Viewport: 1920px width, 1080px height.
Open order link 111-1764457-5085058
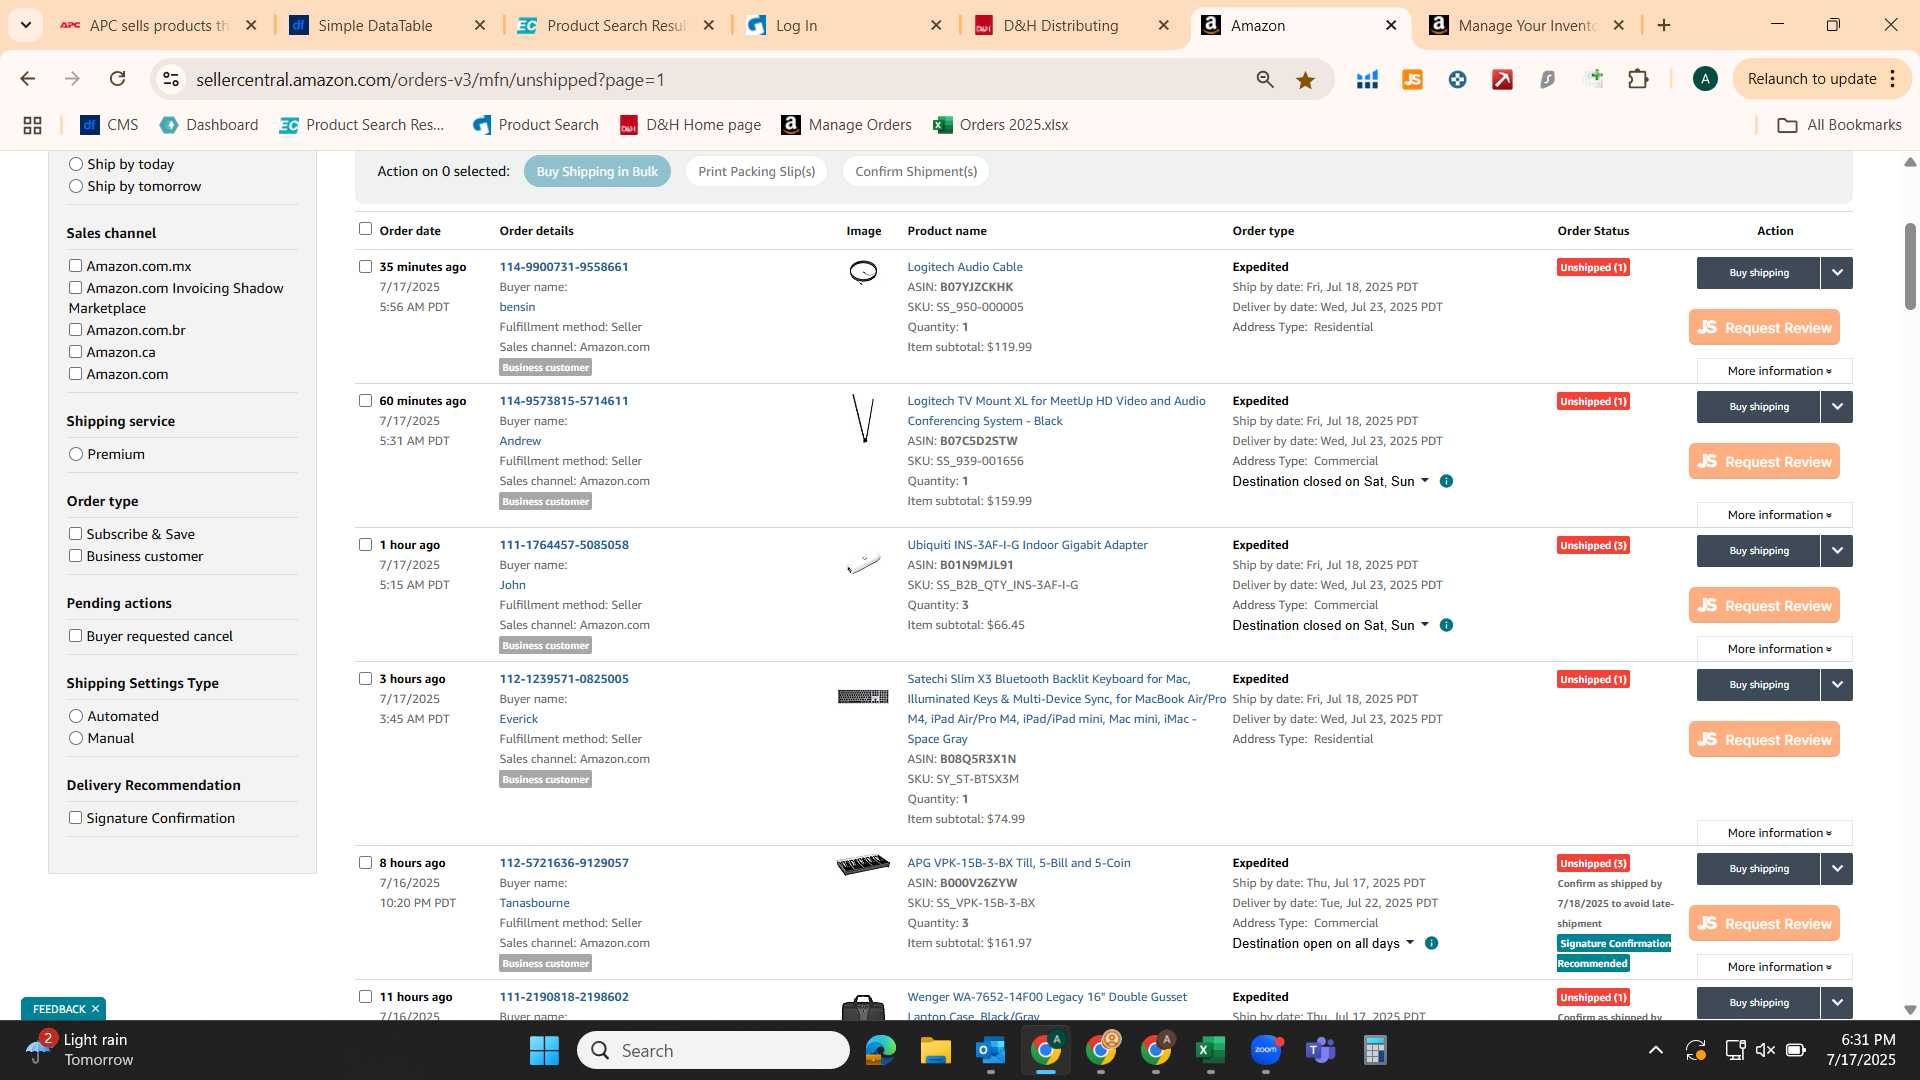click(x=564, y=545)
